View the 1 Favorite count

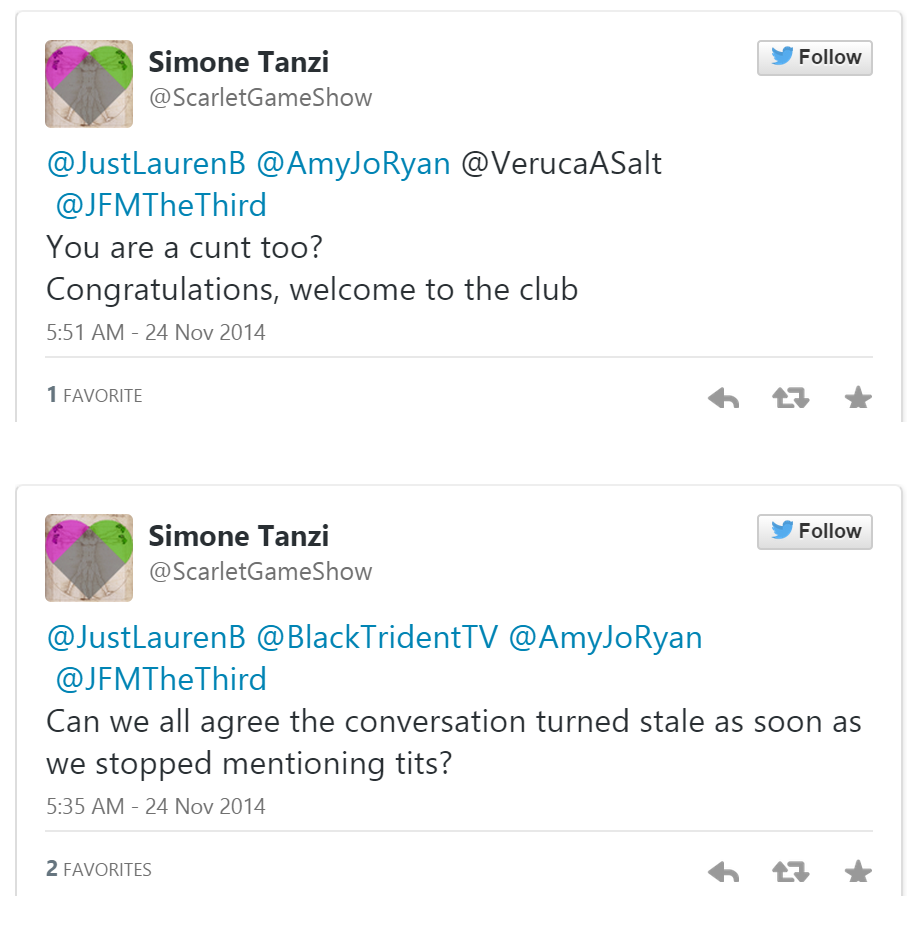pyautogui.click(x=95, y=396)
